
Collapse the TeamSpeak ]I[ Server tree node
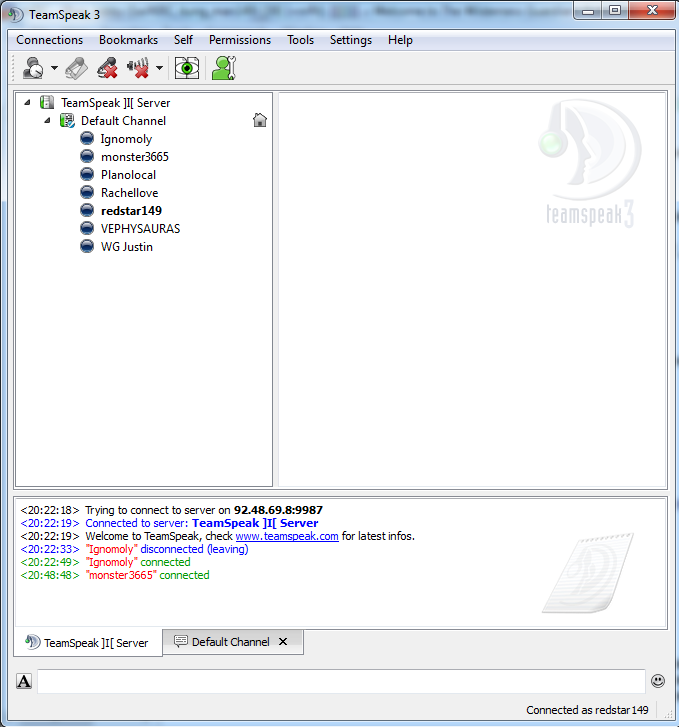pos(27,102)
